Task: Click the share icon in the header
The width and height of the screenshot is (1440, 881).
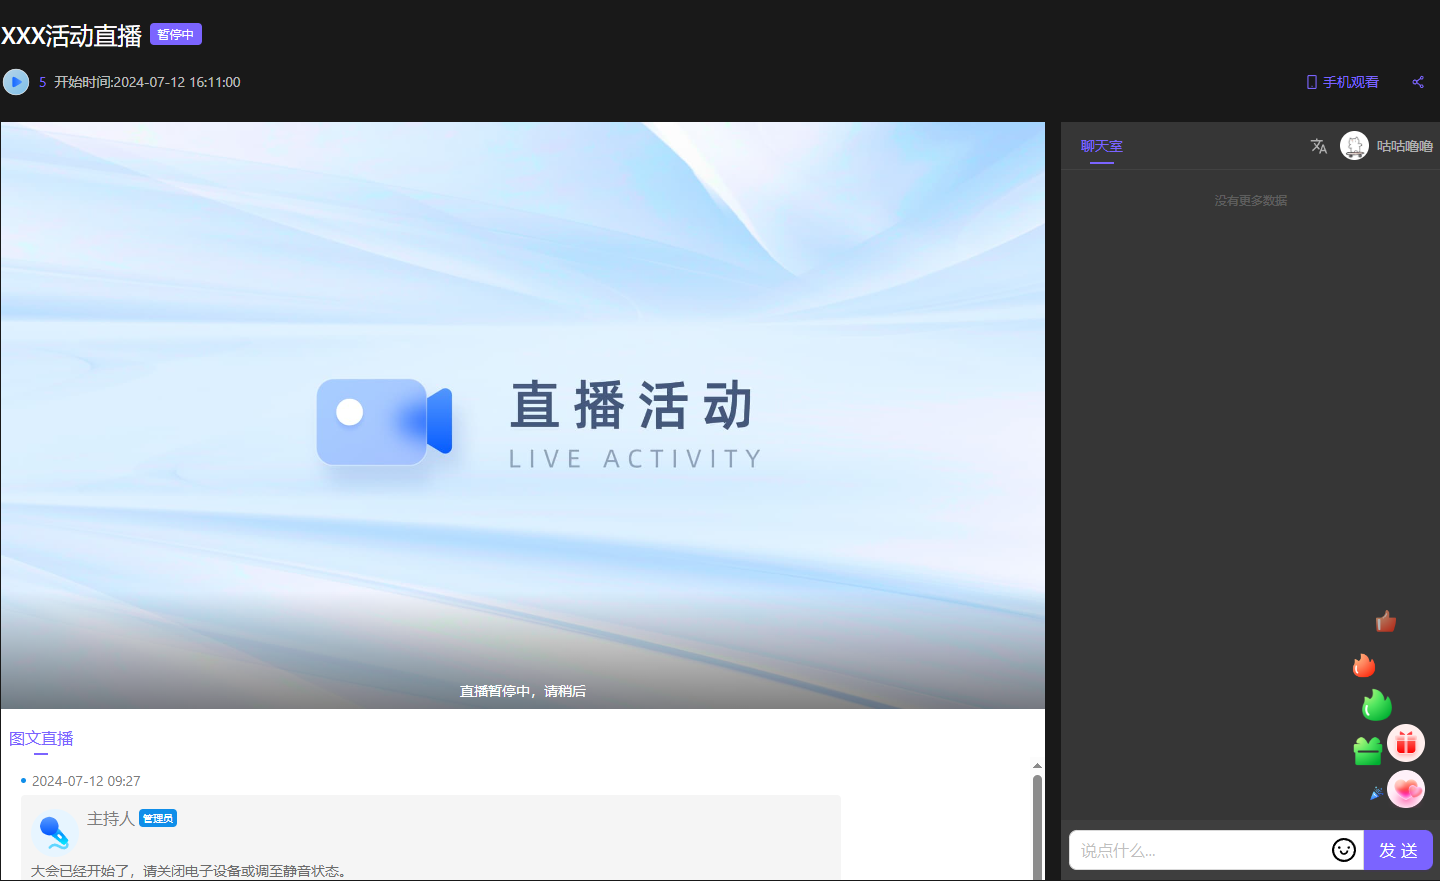Action: pos(1417,82)
